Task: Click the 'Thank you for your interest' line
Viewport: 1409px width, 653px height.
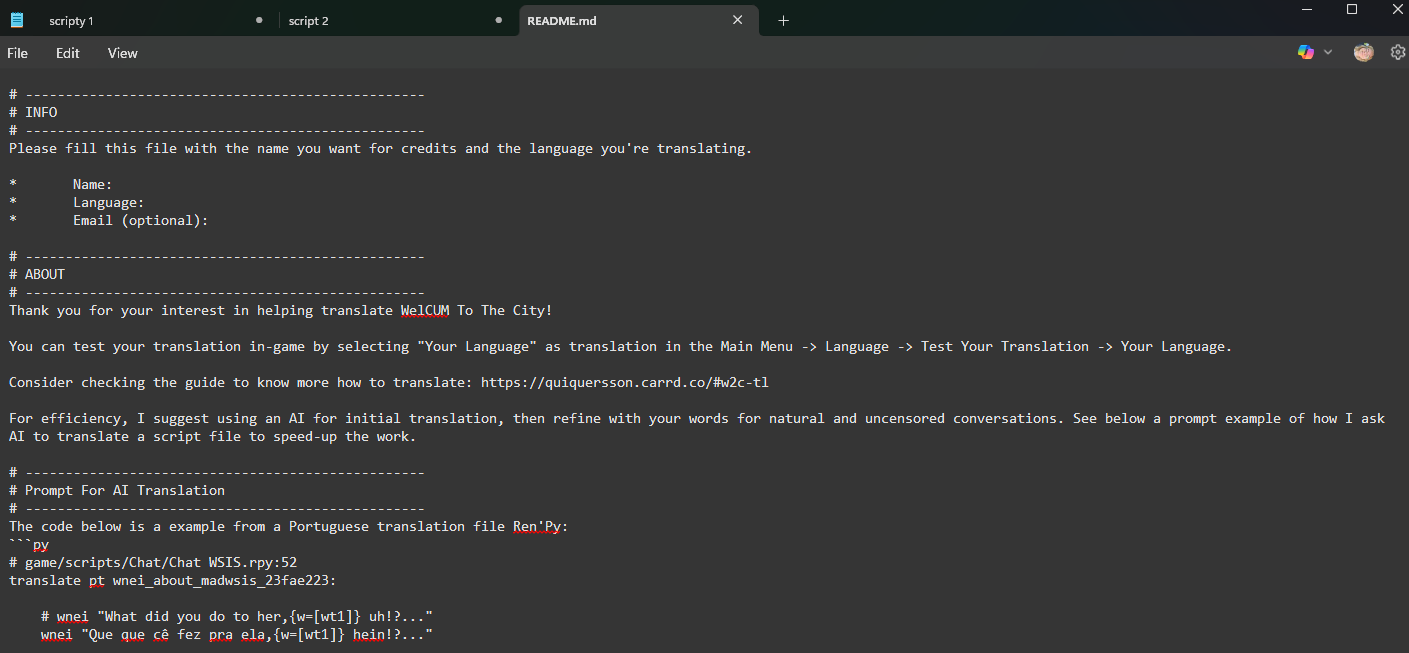Action: point(280,310)
